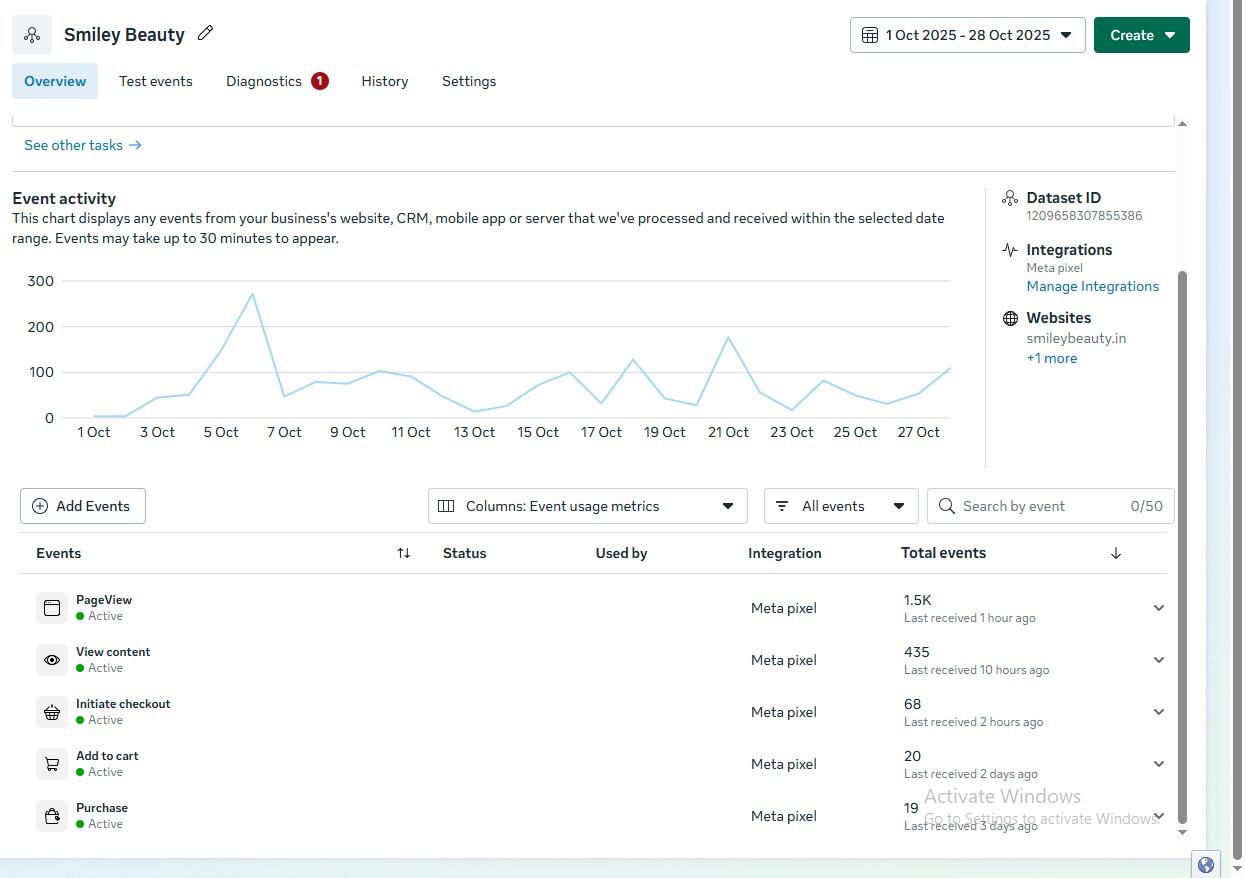Click the inner panel vertical scrollbar thumb
The height and width of the screenshot is (878, 1245).
pos(1182,545)
